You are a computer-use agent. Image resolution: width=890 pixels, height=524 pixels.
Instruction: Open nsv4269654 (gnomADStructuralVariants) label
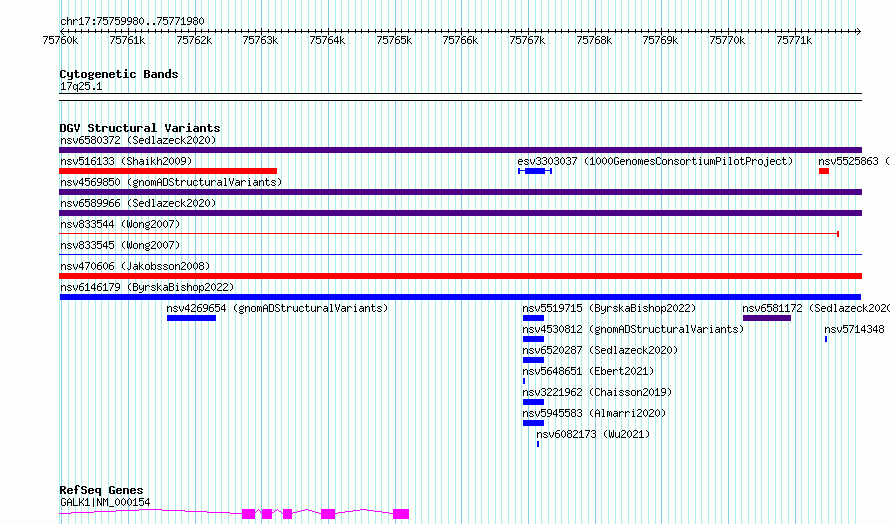click(x=277, y=308)
